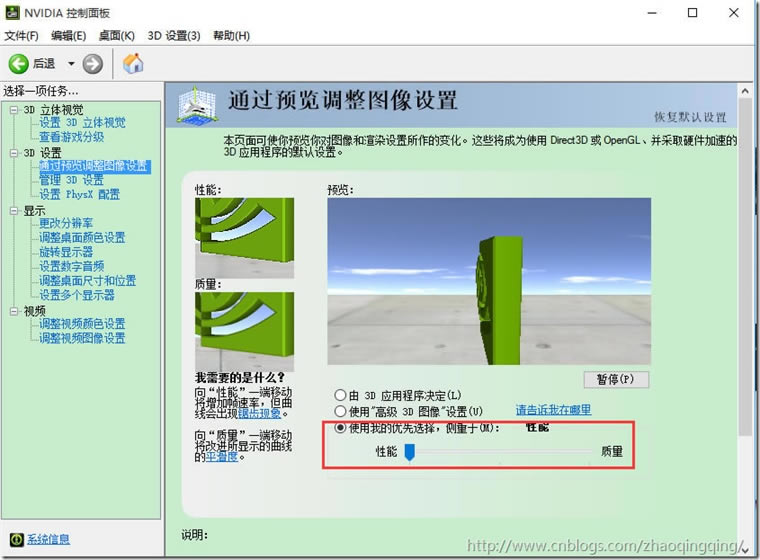Collapse the 3D 立体视觉 tree node
The width and height of the screenshot is (760, 560).
coord(14,110)
